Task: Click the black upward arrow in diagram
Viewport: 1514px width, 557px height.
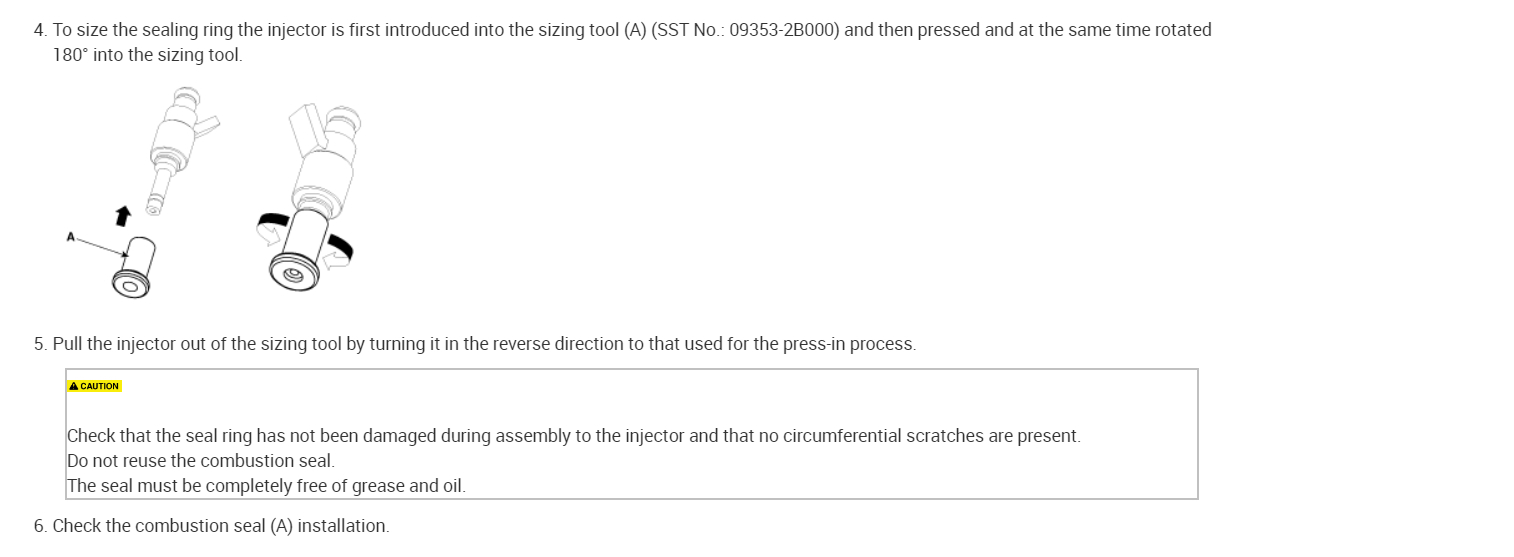Action: click(123, 215)
